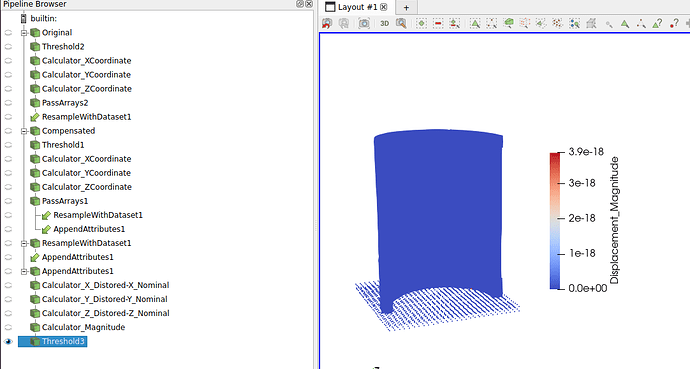The height and width of the screenshot is (369, 690).
Task: Click the Displacement_Magnitude color legend bar
Action: (554, 221)
